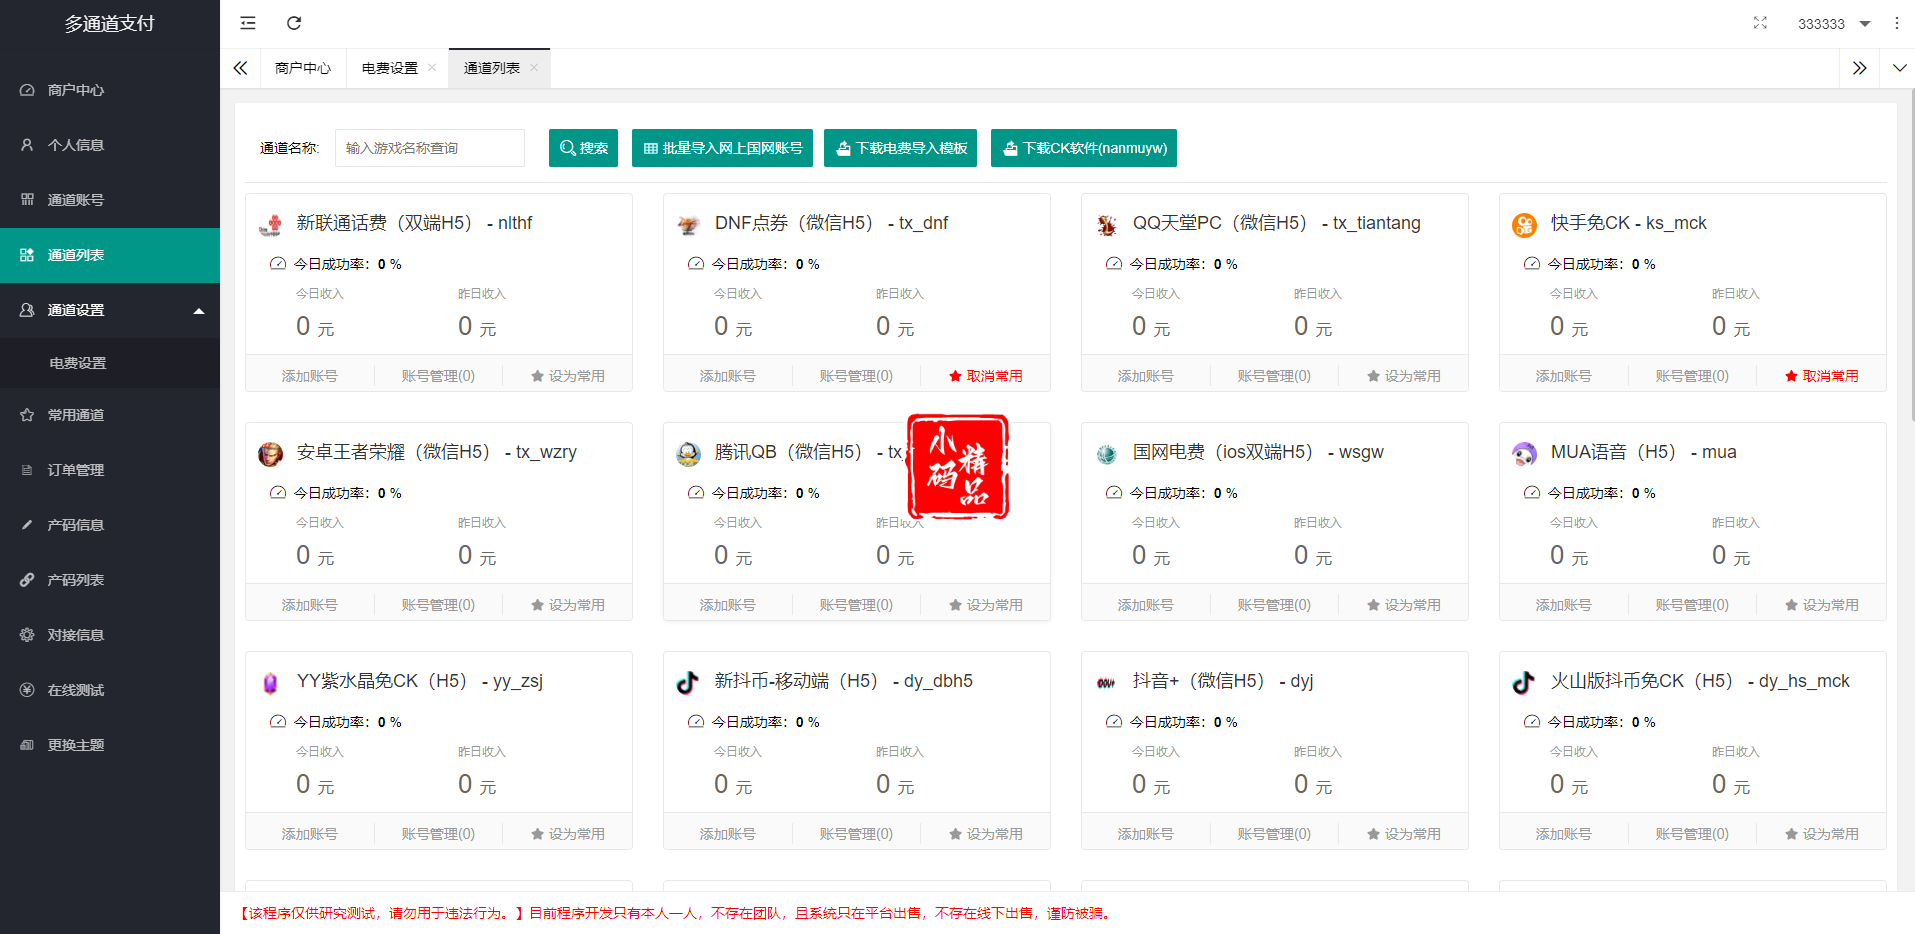Viewport: 1915px width, 934px height.
Task: Click 下载电费导入模板 button
Action: click(x=901, y=148)
